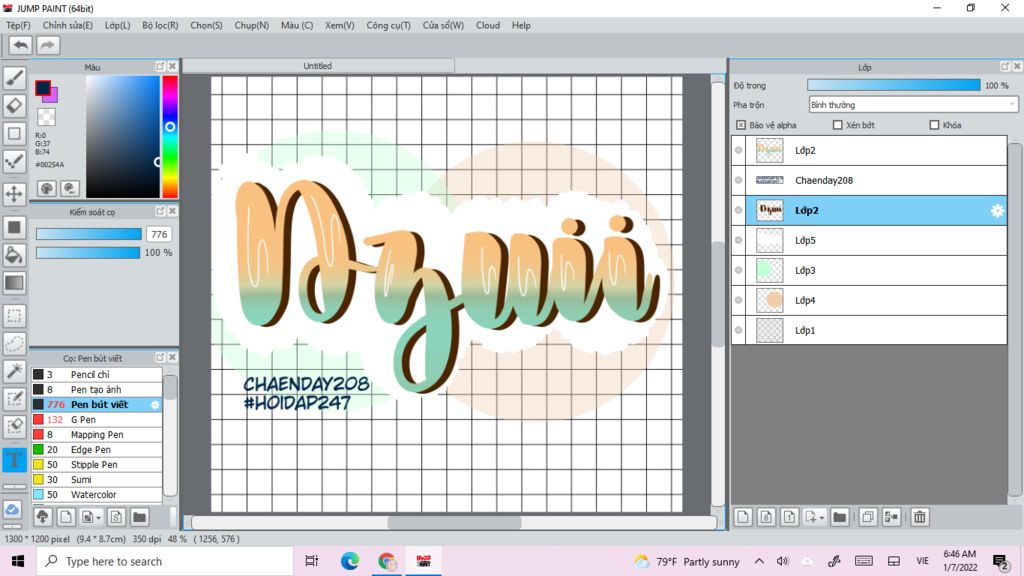Select the Bucket fill tool
This screenshot has width=1024, height=576.
[x=14, y=255]
